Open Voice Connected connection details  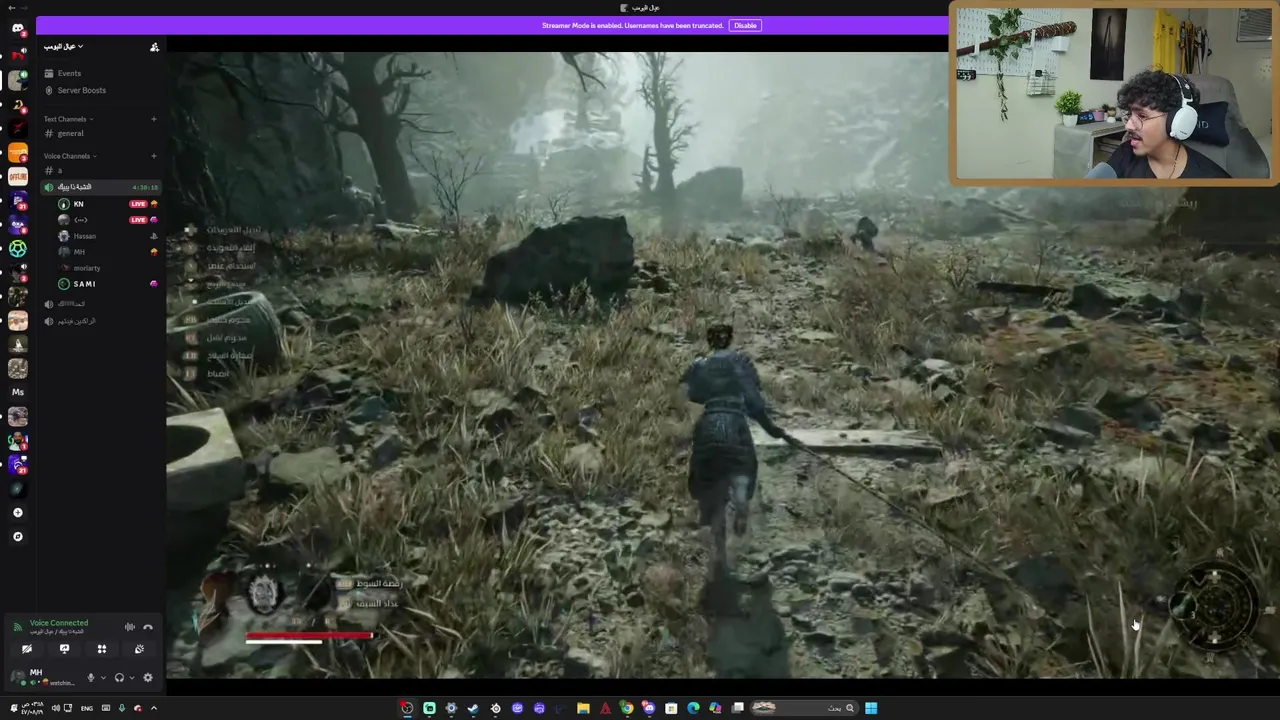[x=59, y=623]
